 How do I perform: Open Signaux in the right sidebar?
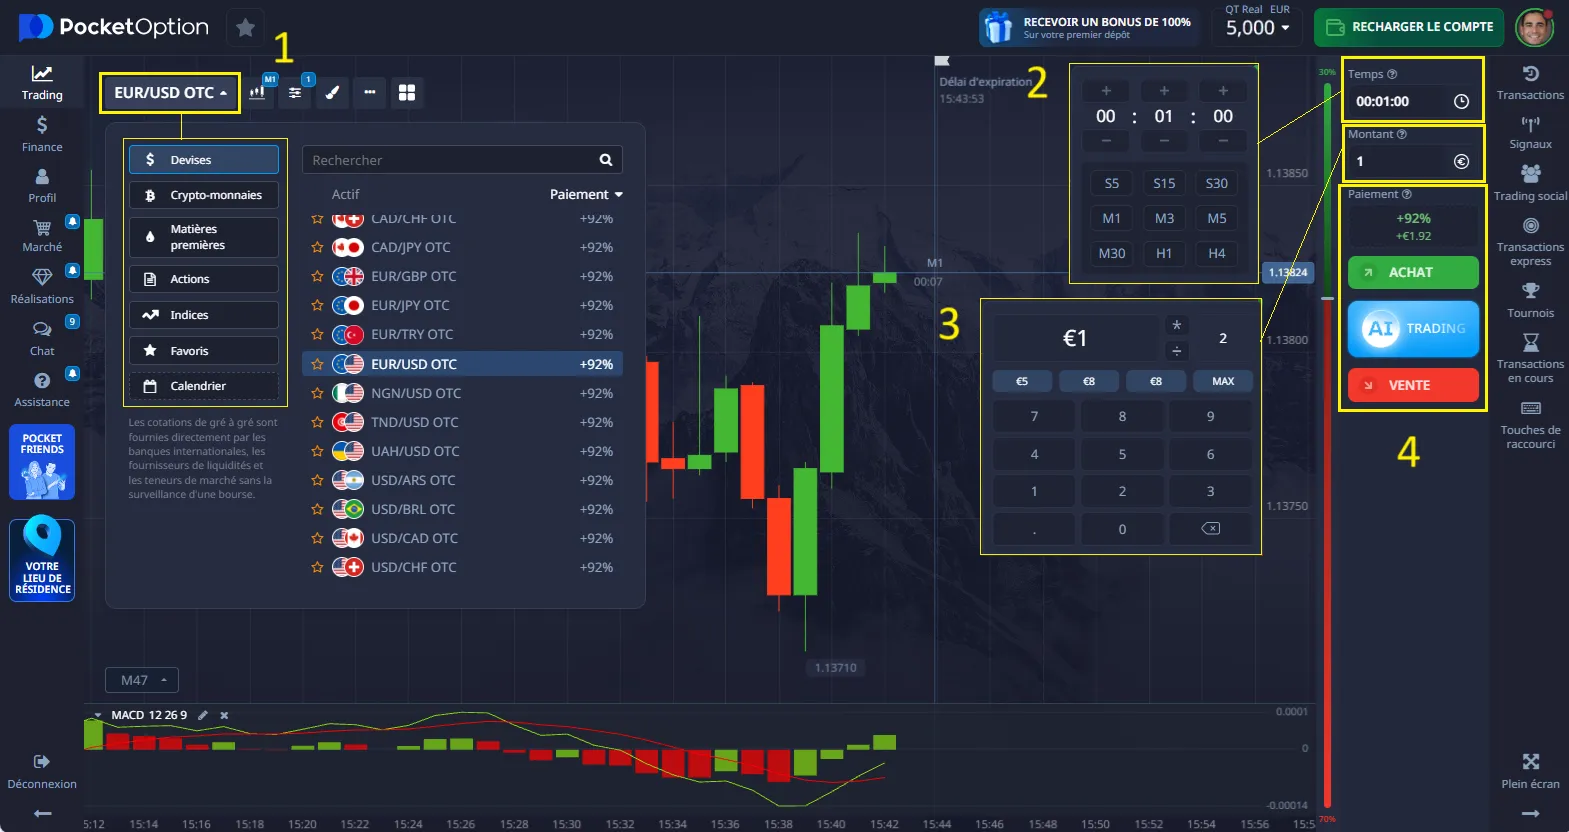1530,133
